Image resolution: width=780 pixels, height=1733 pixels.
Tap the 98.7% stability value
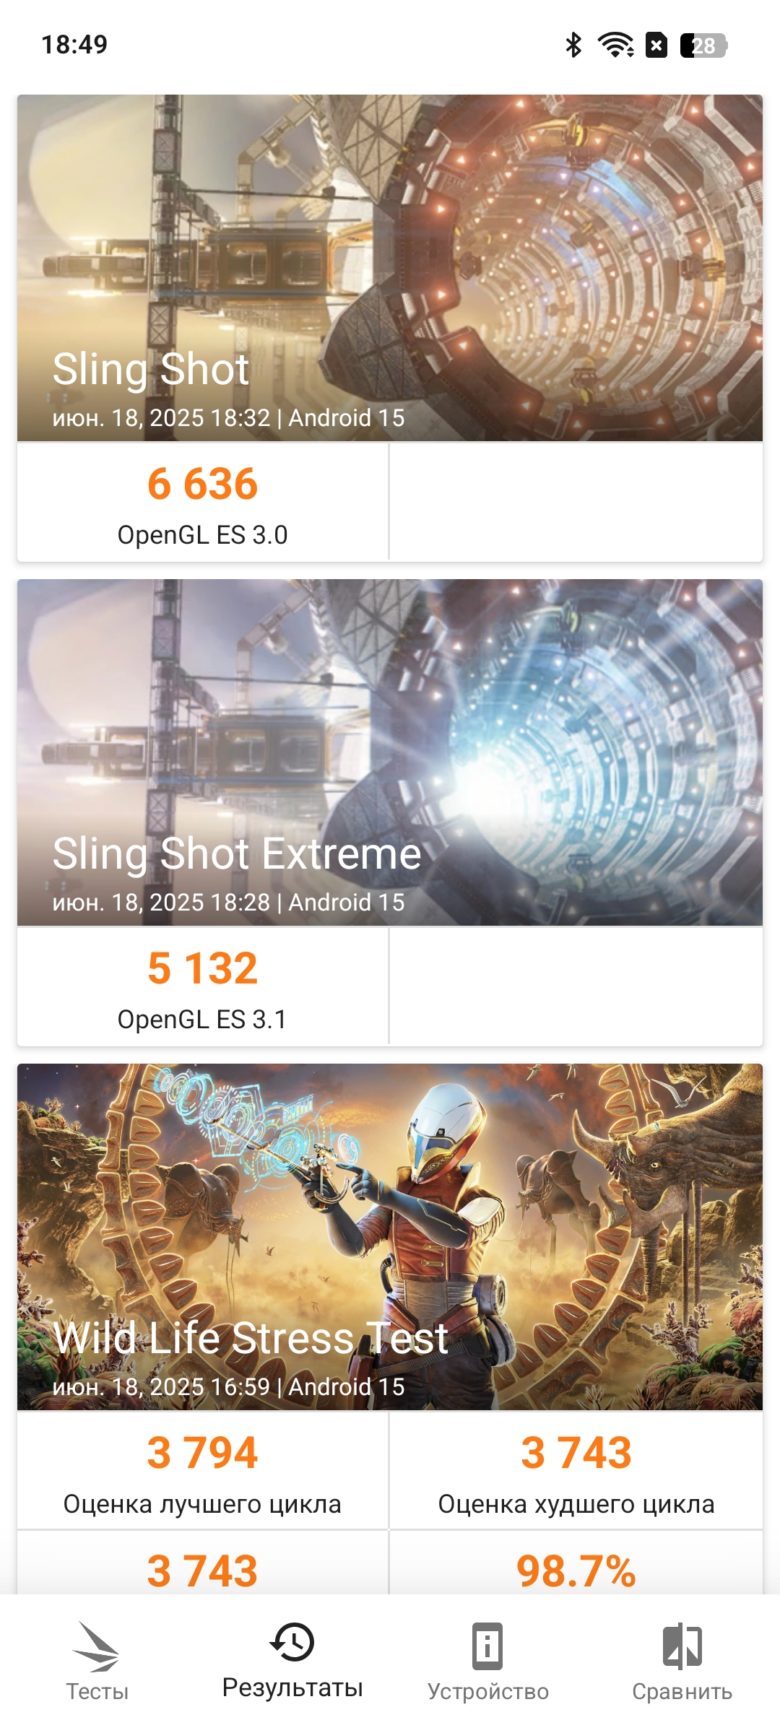(576, 1571)
